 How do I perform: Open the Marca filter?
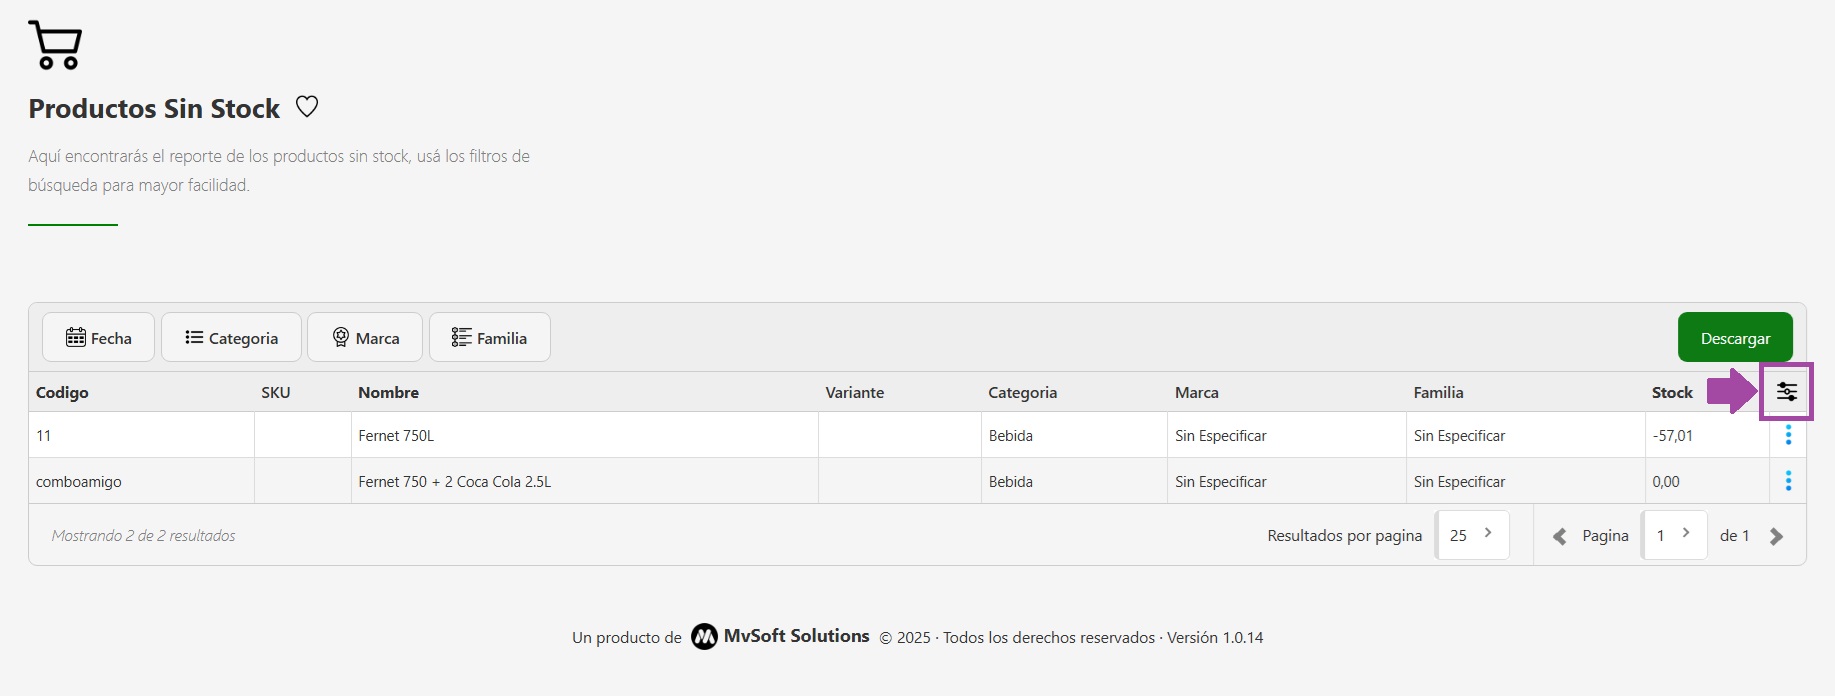coord(365,338)
